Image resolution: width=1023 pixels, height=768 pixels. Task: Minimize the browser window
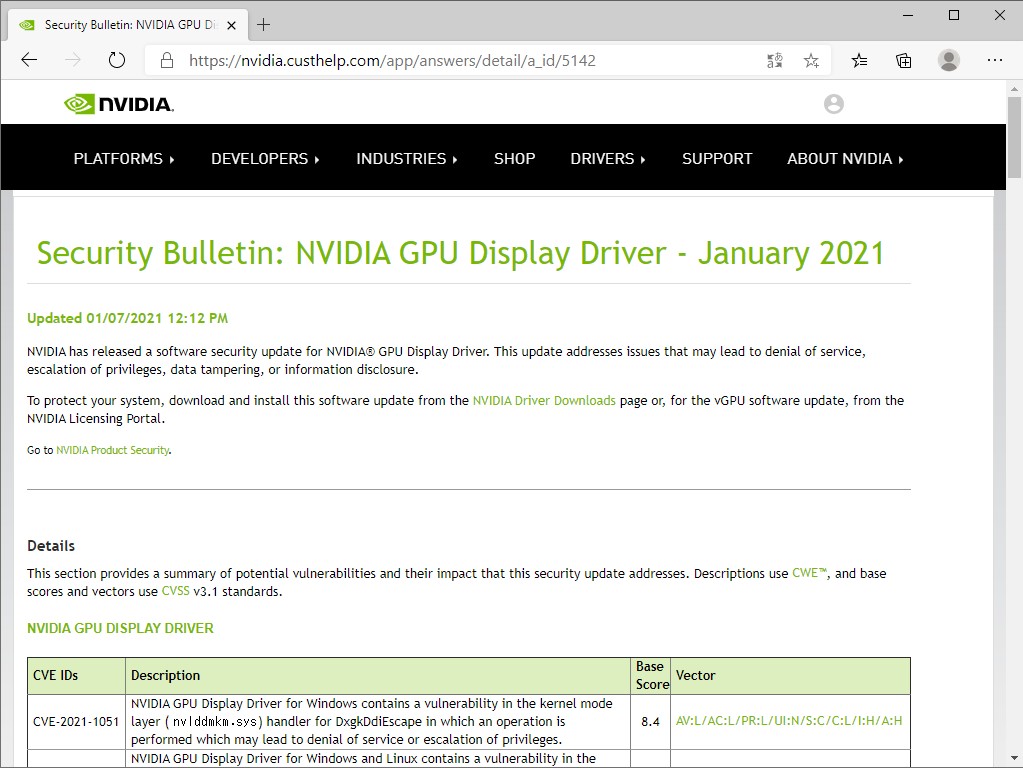click(908, 15)
